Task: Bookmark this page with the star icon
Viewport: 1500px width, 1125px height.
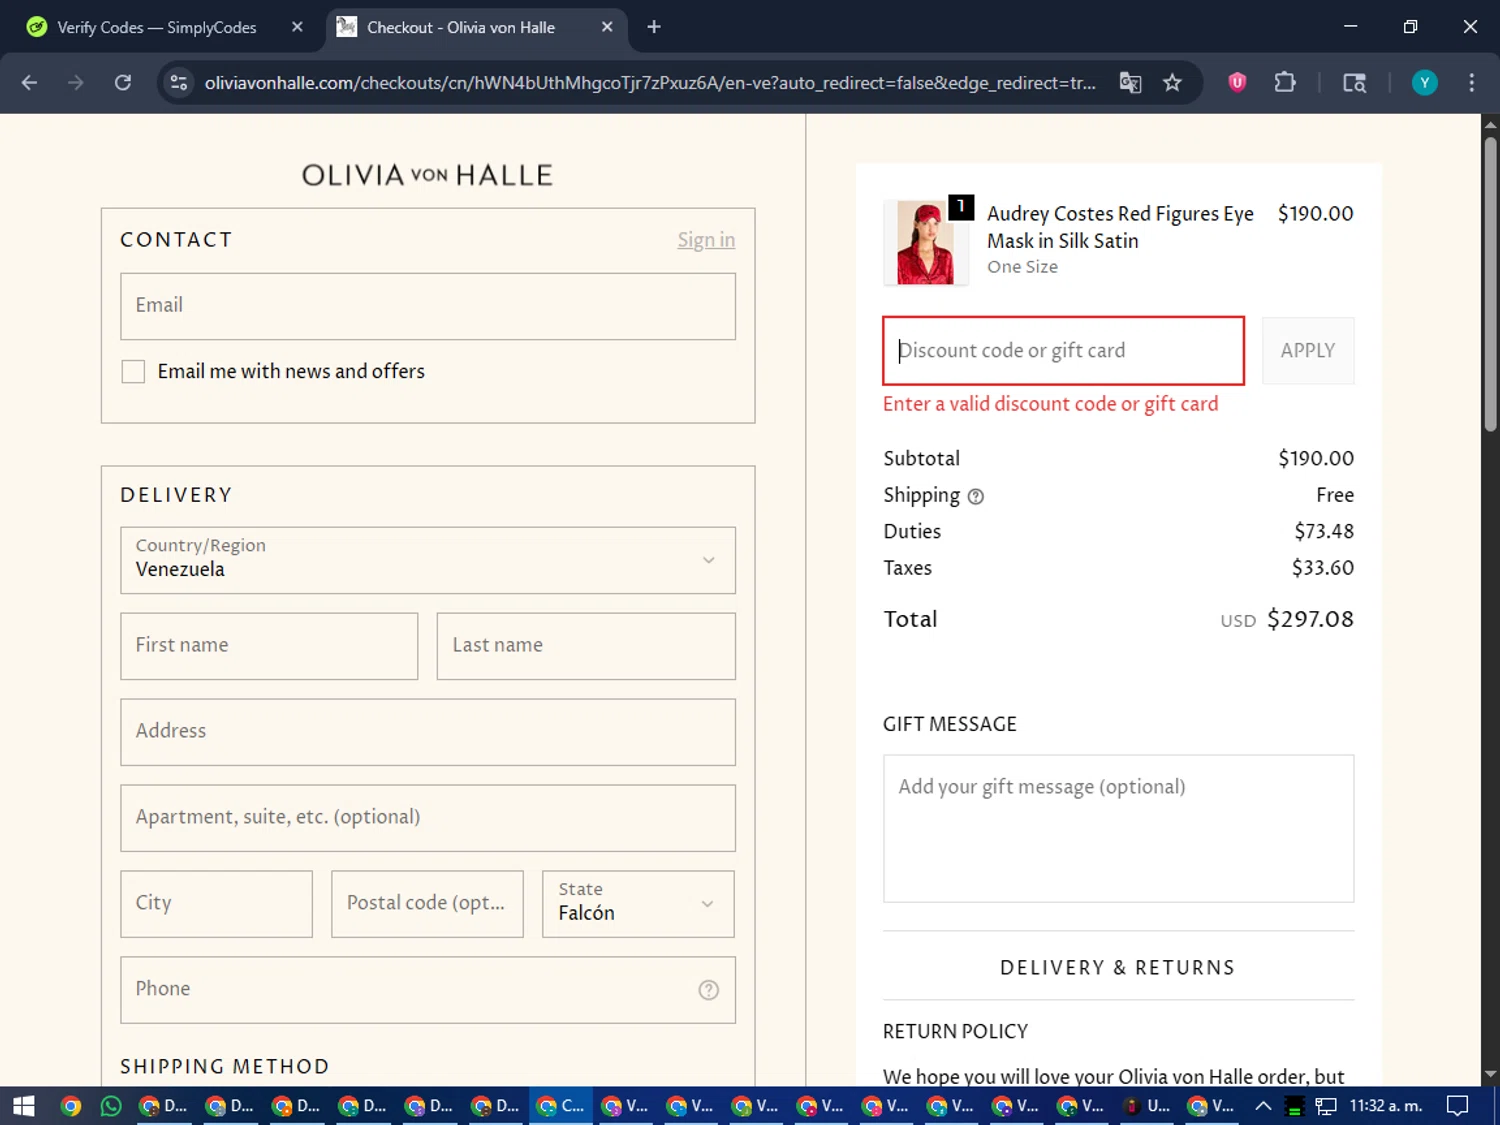Action: coord(1172,83)
